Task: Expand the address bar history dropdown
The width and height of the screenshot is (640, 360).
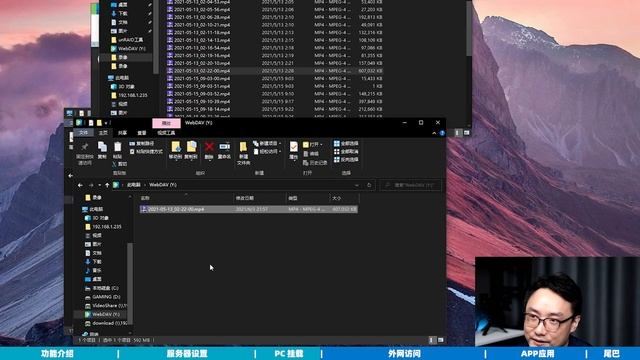Action: click(x=357, y=185)
